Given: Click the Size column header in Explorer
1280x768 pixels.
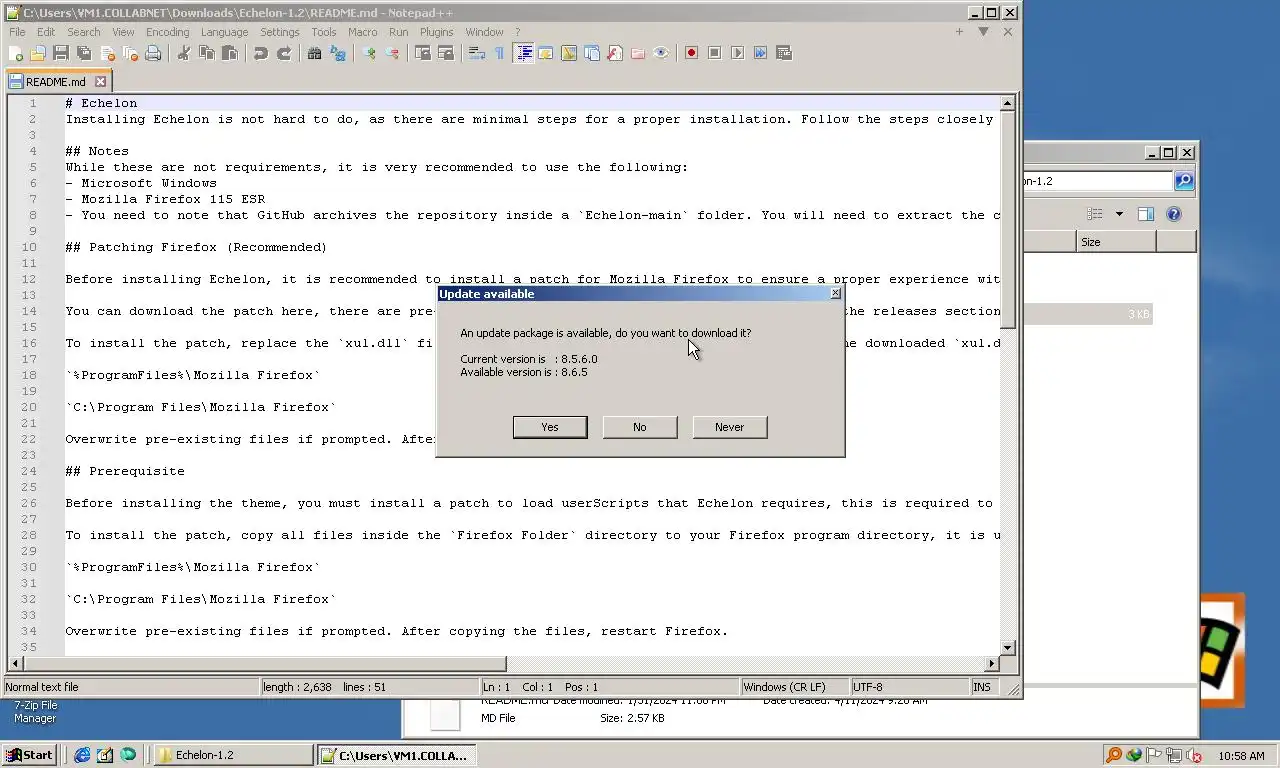Looking at the screenshot, I should 1116,242.
